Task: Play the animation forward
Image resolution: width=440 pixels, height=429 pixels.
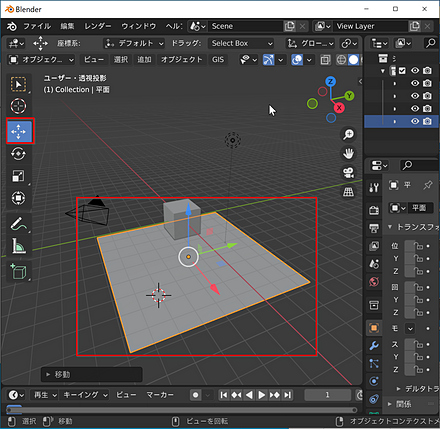Action: pos(262,395)
